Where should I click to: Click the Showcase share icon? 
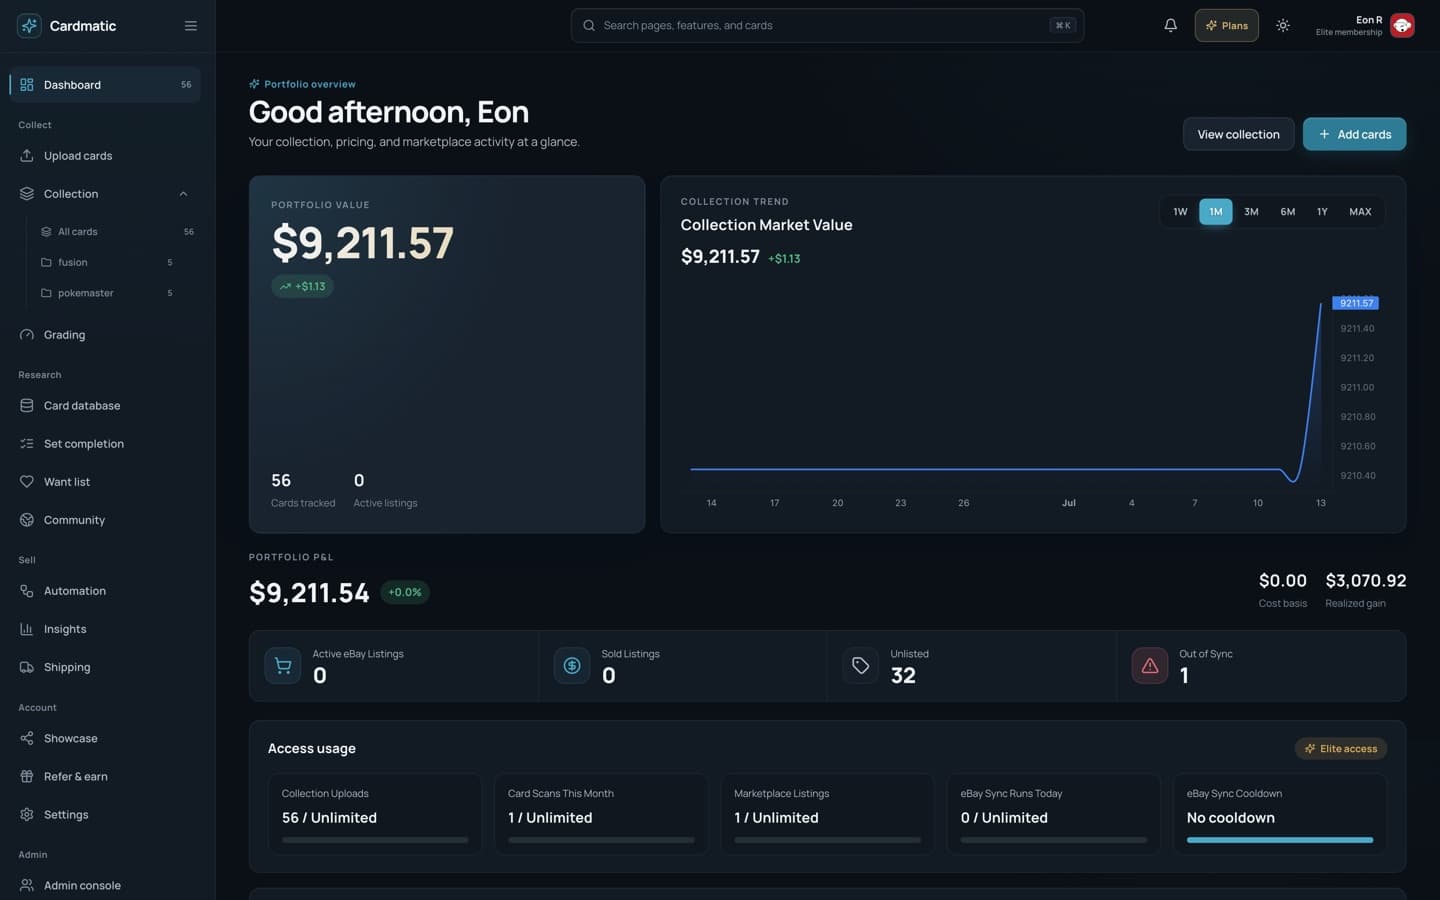click(27, 739)
